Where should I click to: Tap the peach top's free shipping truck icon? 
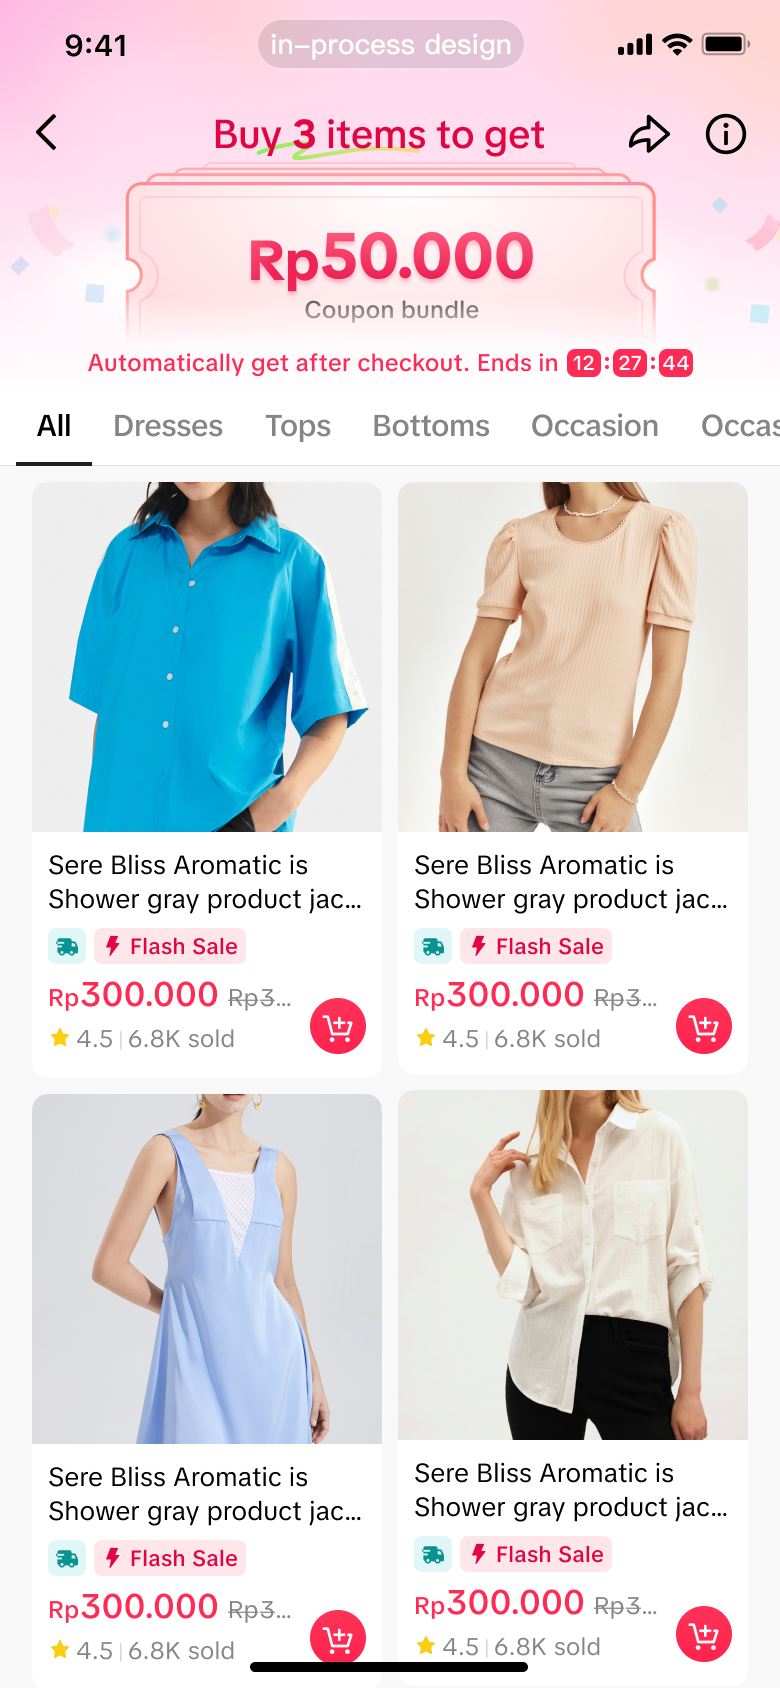[433, 946]
